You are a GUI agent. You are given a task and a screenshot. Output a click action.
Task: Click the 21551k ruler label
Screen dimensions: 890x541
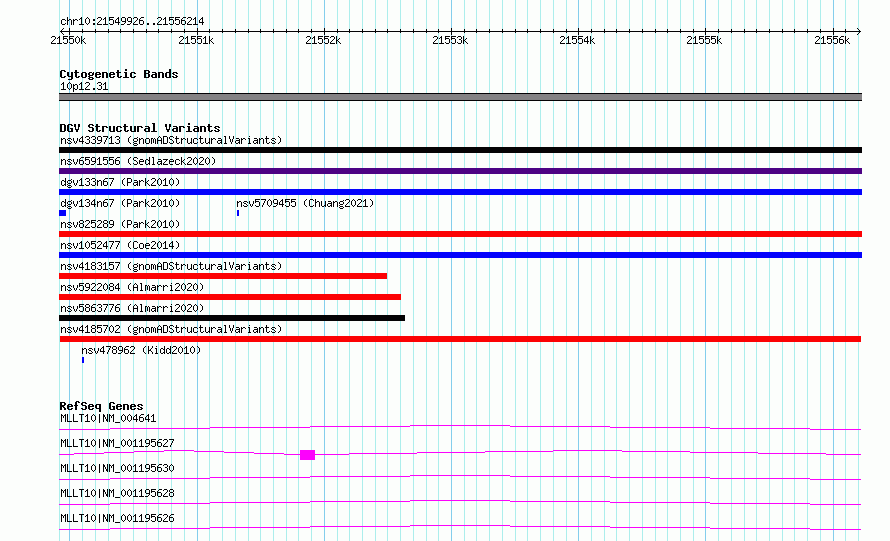pyautogui.click(x=196, y=40)
